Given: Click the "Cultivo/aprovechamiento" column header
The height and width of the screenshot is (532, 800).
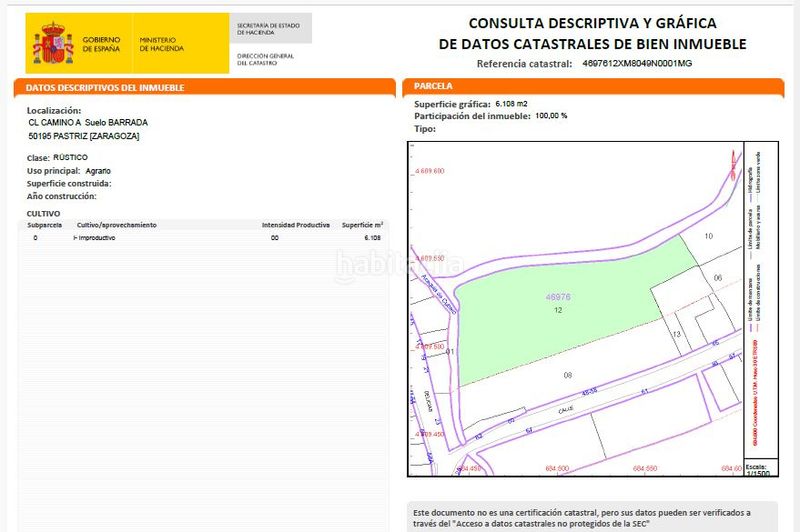Looking at the screenshot, I should [117, 225].
